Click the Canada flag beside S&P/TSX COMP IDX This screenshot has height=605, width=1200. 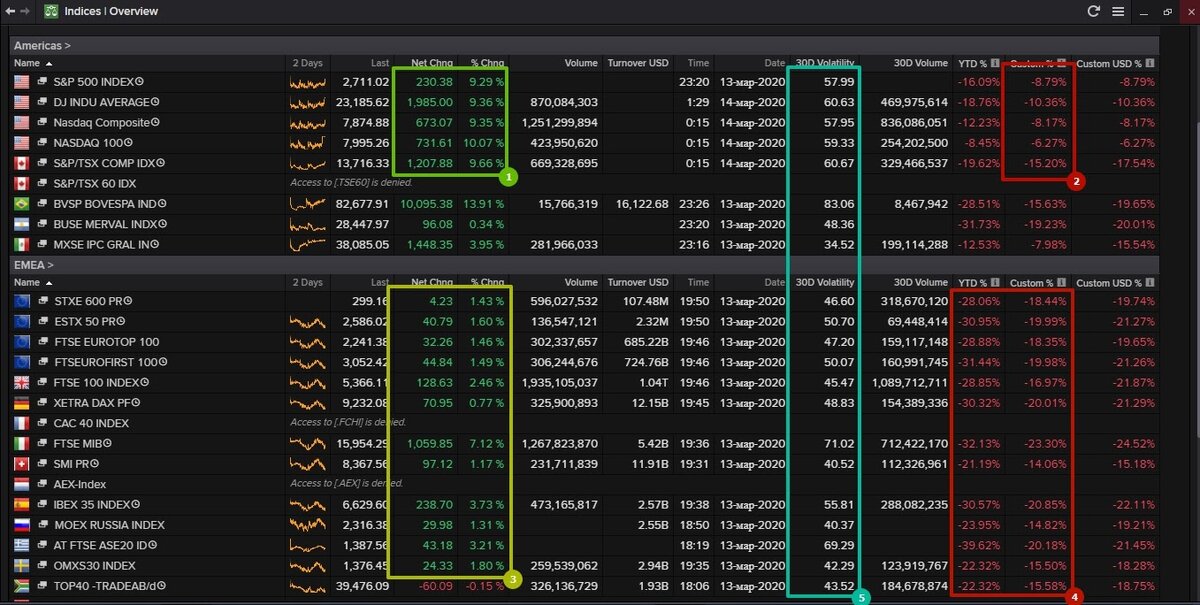tap(21, 163)
